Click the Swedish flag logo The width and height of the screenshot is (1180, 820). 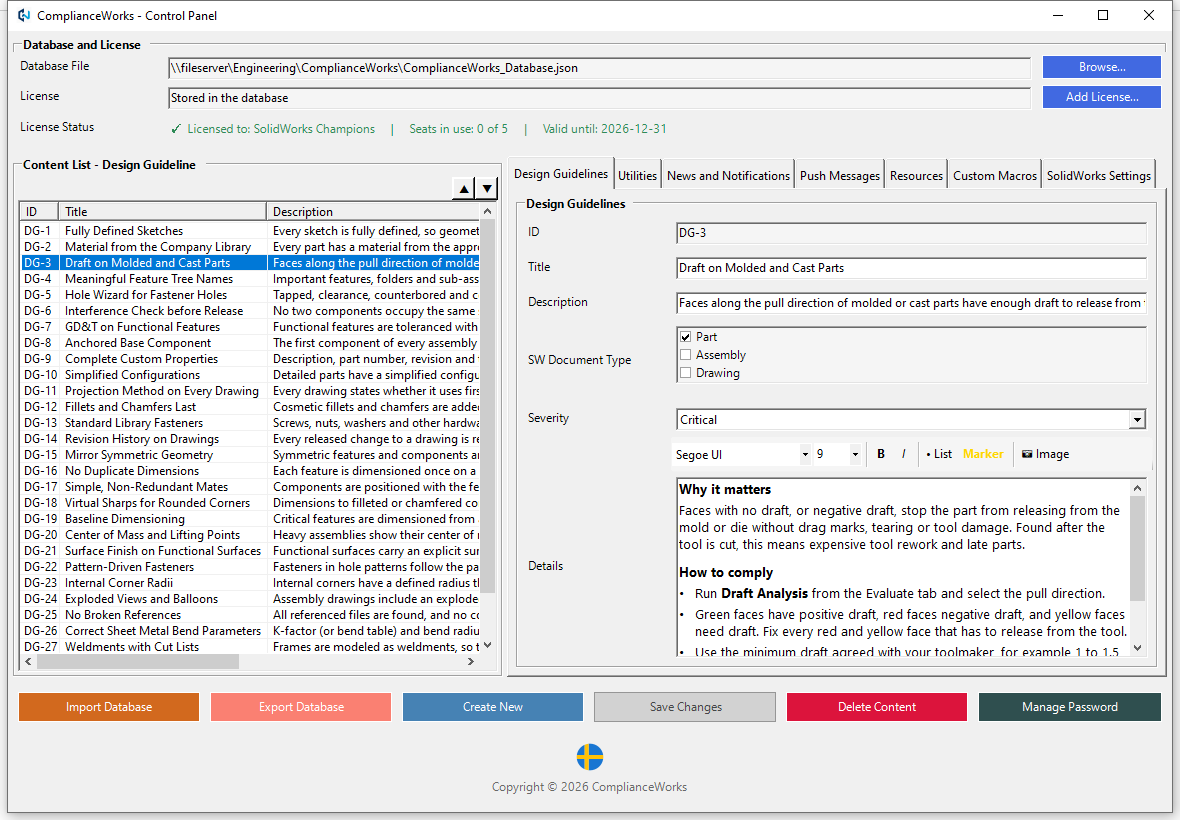[590, 757]
